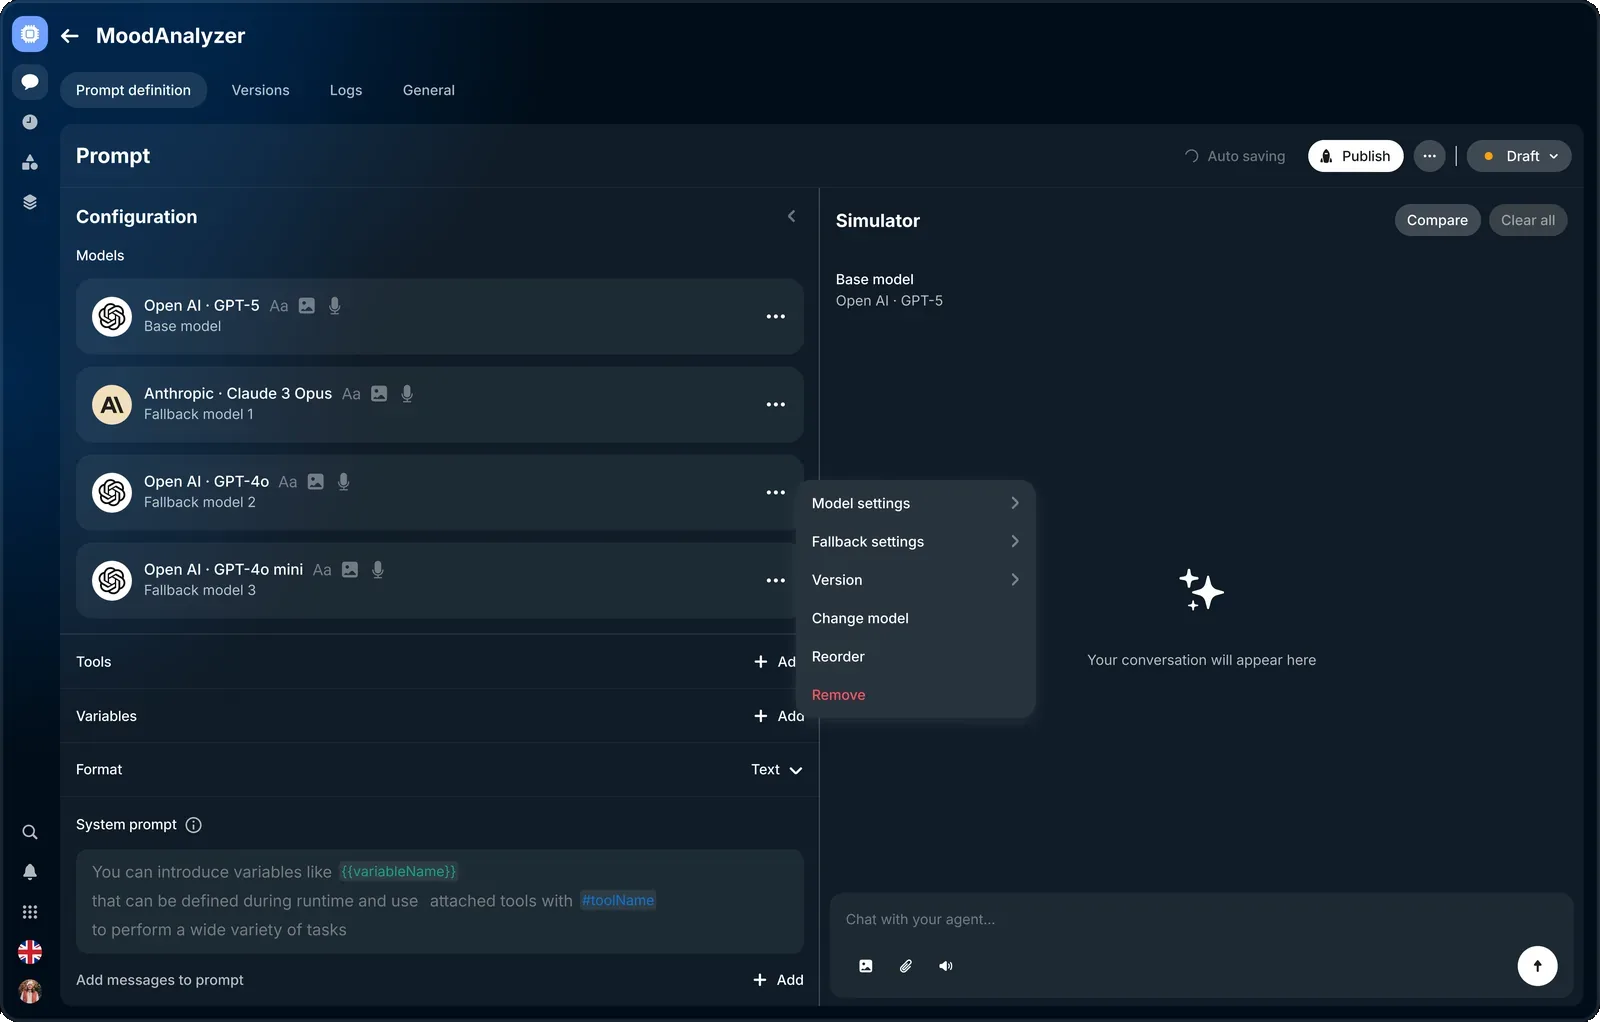Open the apps grid in the sidebar
Image resolution: width=1600 pixels, height=1022 pixels.
click(30, 912)
